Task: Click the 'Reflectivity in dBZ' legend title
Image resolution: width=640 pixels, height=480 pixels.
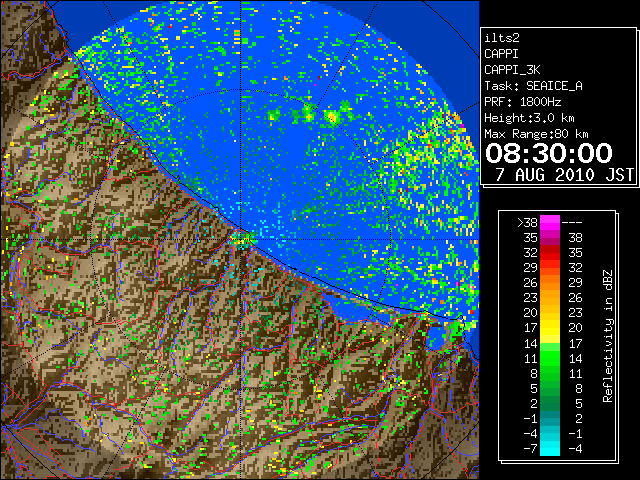Action: (x=608, y=336)
